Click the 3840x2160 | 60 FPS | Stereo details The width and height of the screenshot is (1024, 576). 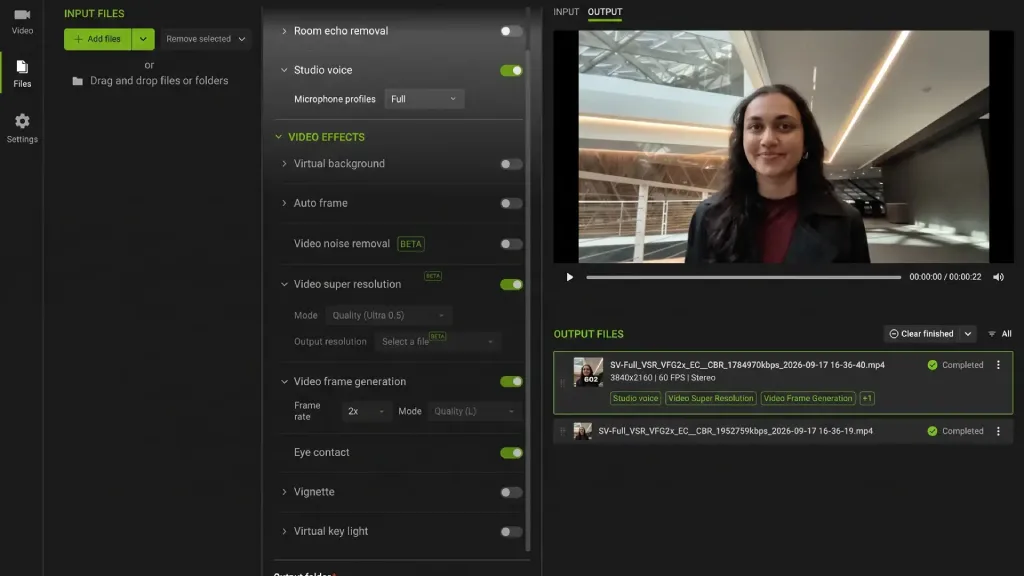(x=662, y=378)
